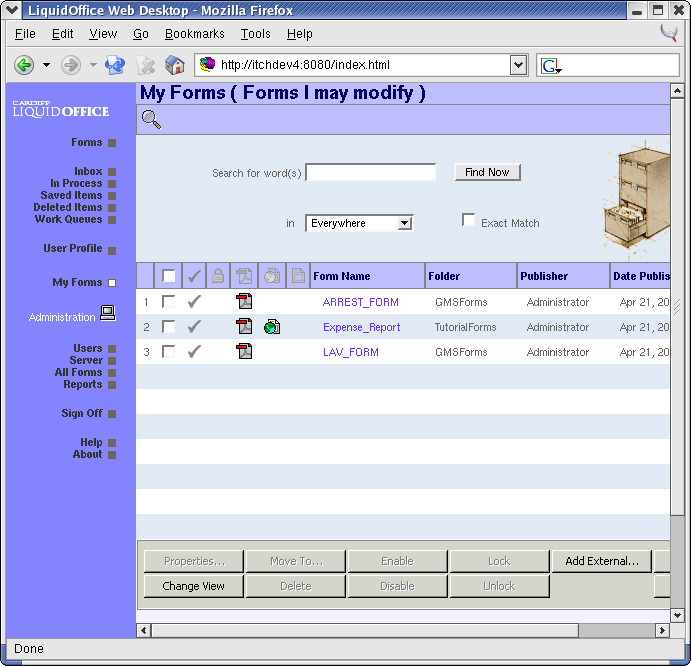Open the Expense_Report form link
This screenshot has height=666, width=691.
point(361,327)
